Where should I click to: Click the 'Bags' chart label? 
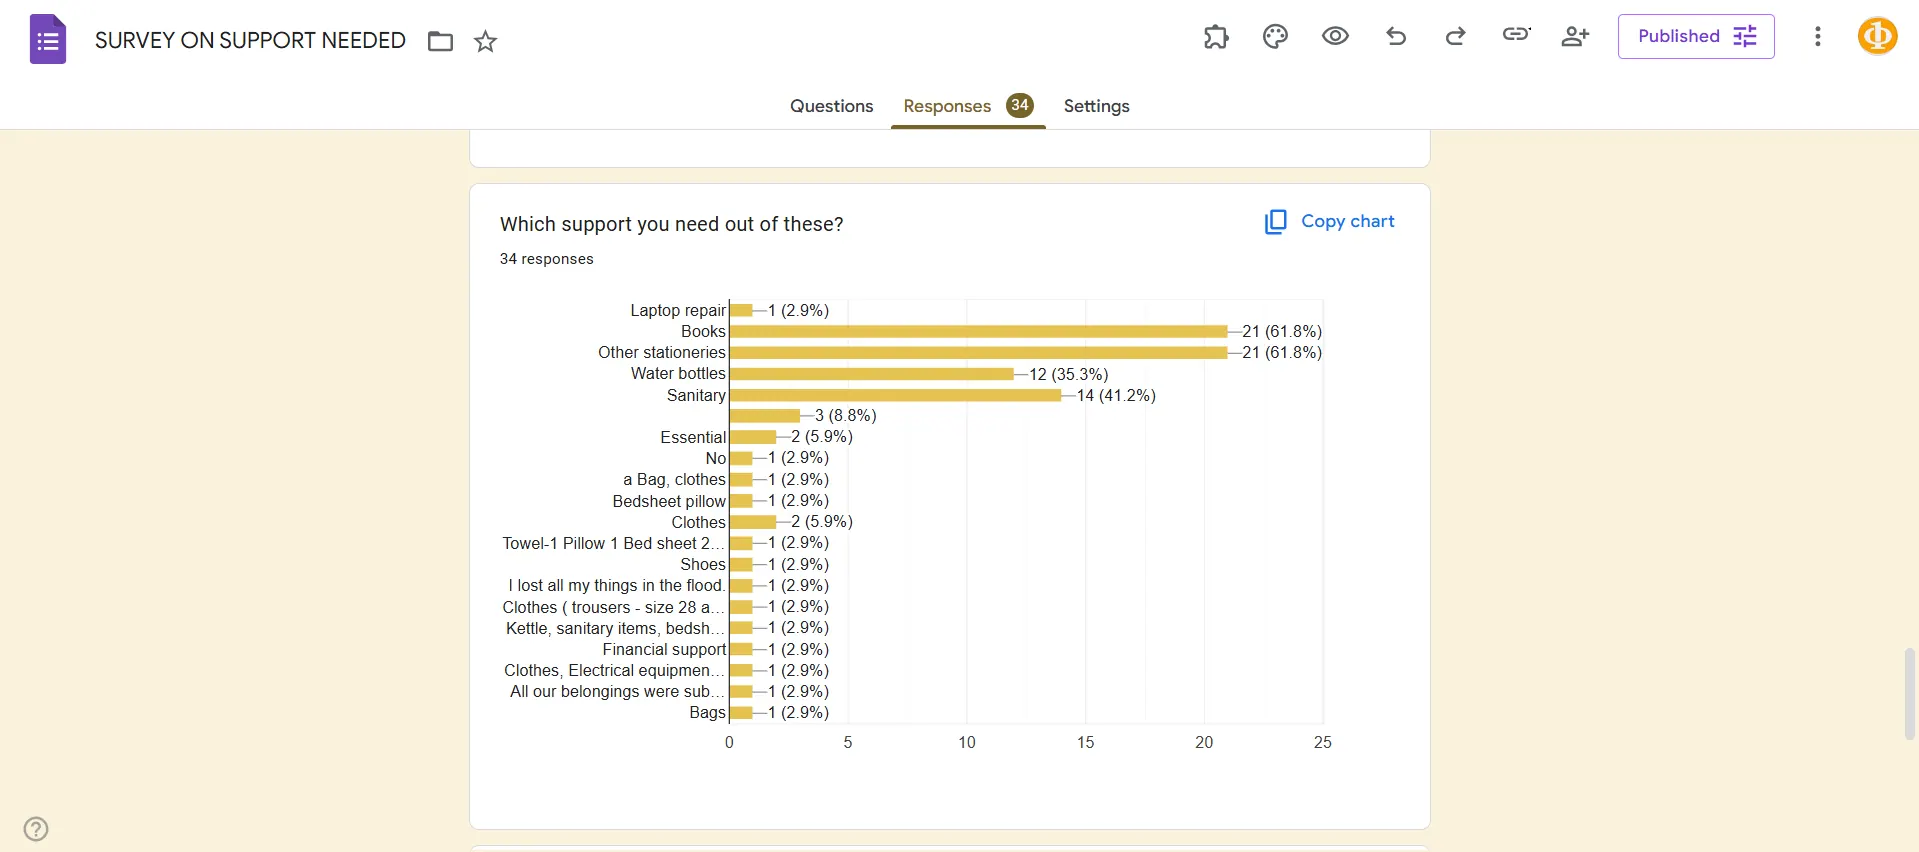pyautogui.click(x=707, y=713)
